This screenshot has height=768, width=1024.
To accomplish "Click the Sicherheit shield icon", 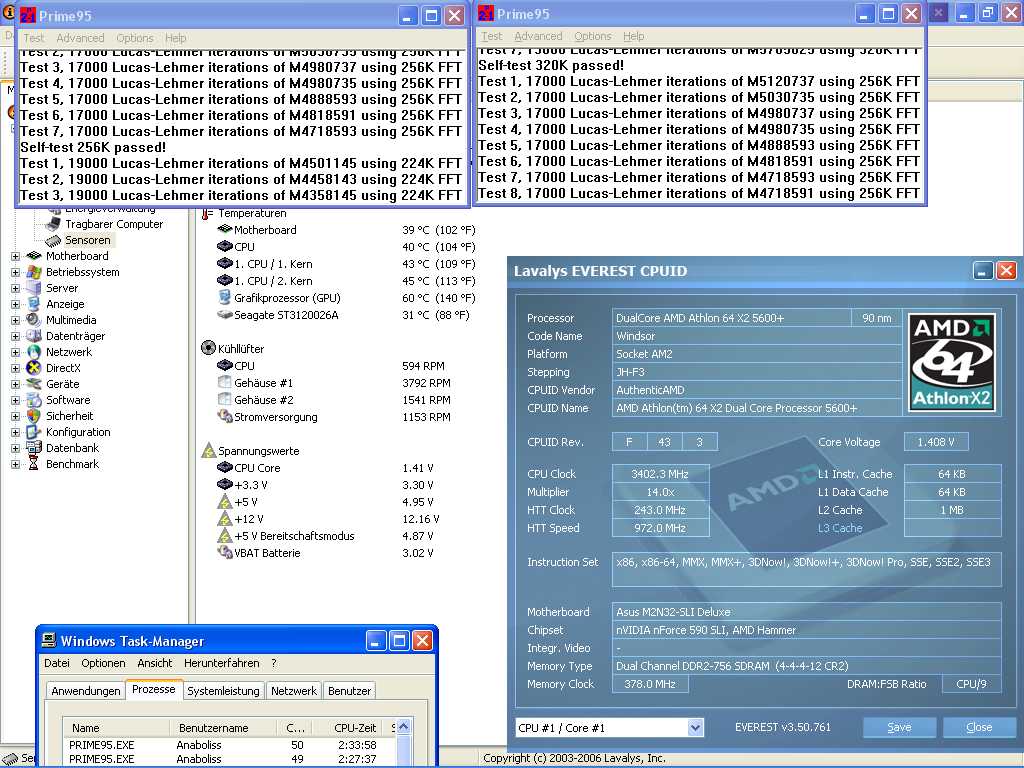I will click(33, 416).
